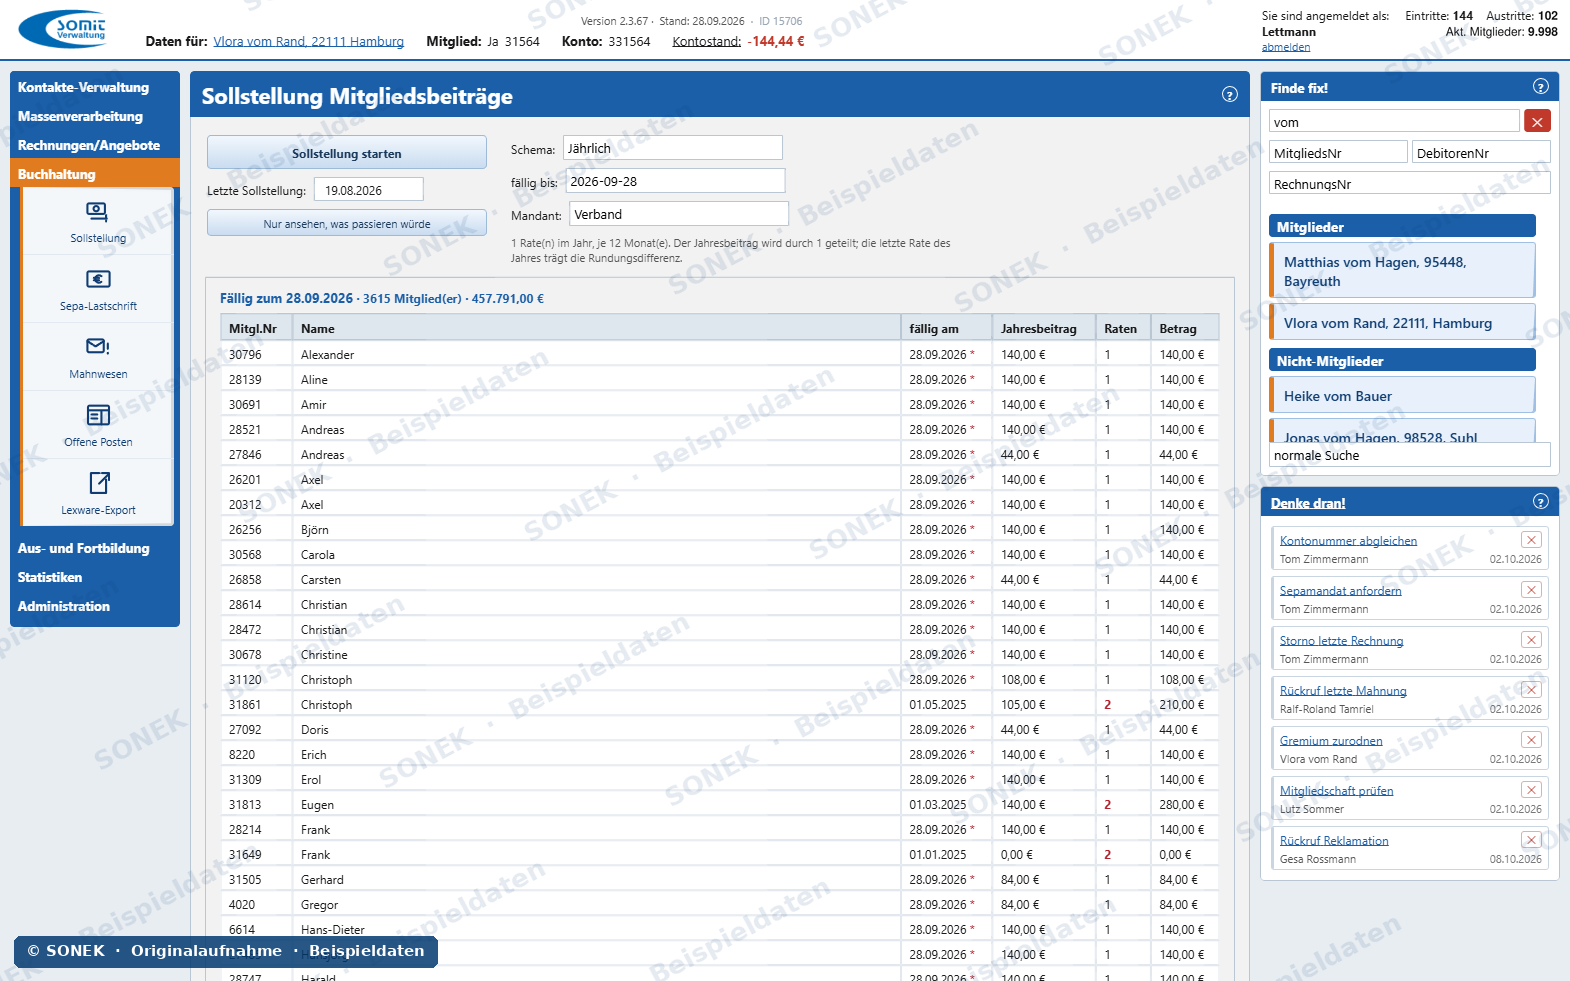Open the normale Suche dropdown
The image size is (1570, 981).
(x=1409, y=455)
